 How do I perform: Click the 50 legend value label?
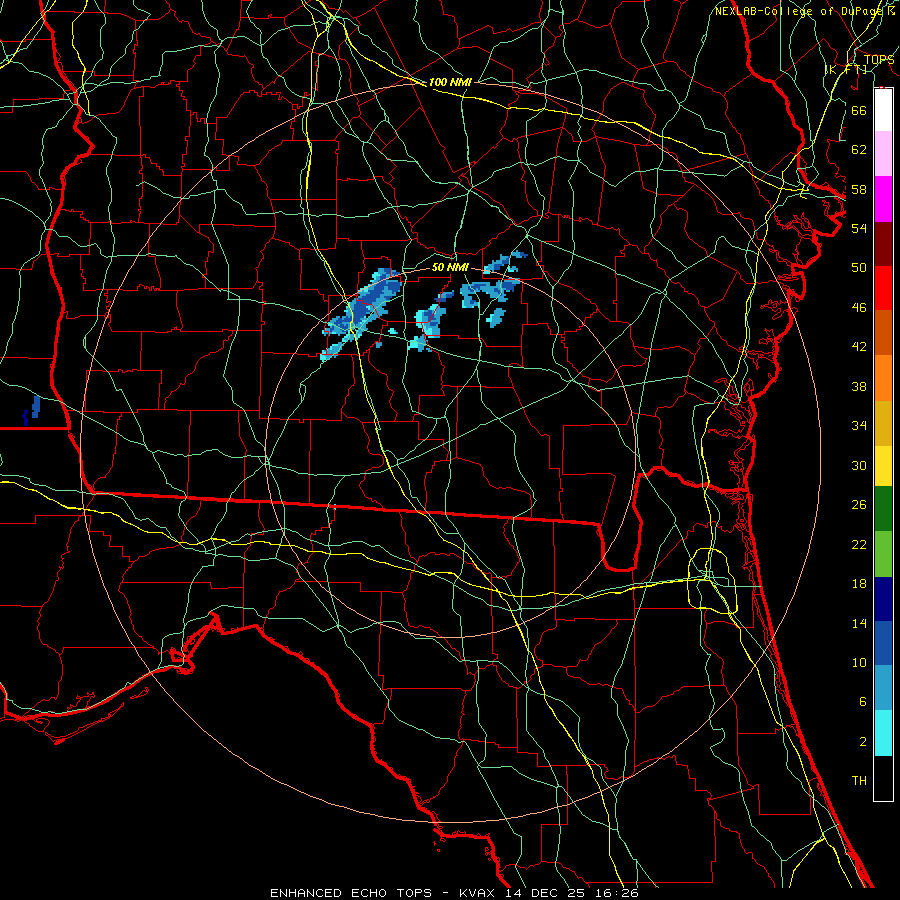[859, 268]
